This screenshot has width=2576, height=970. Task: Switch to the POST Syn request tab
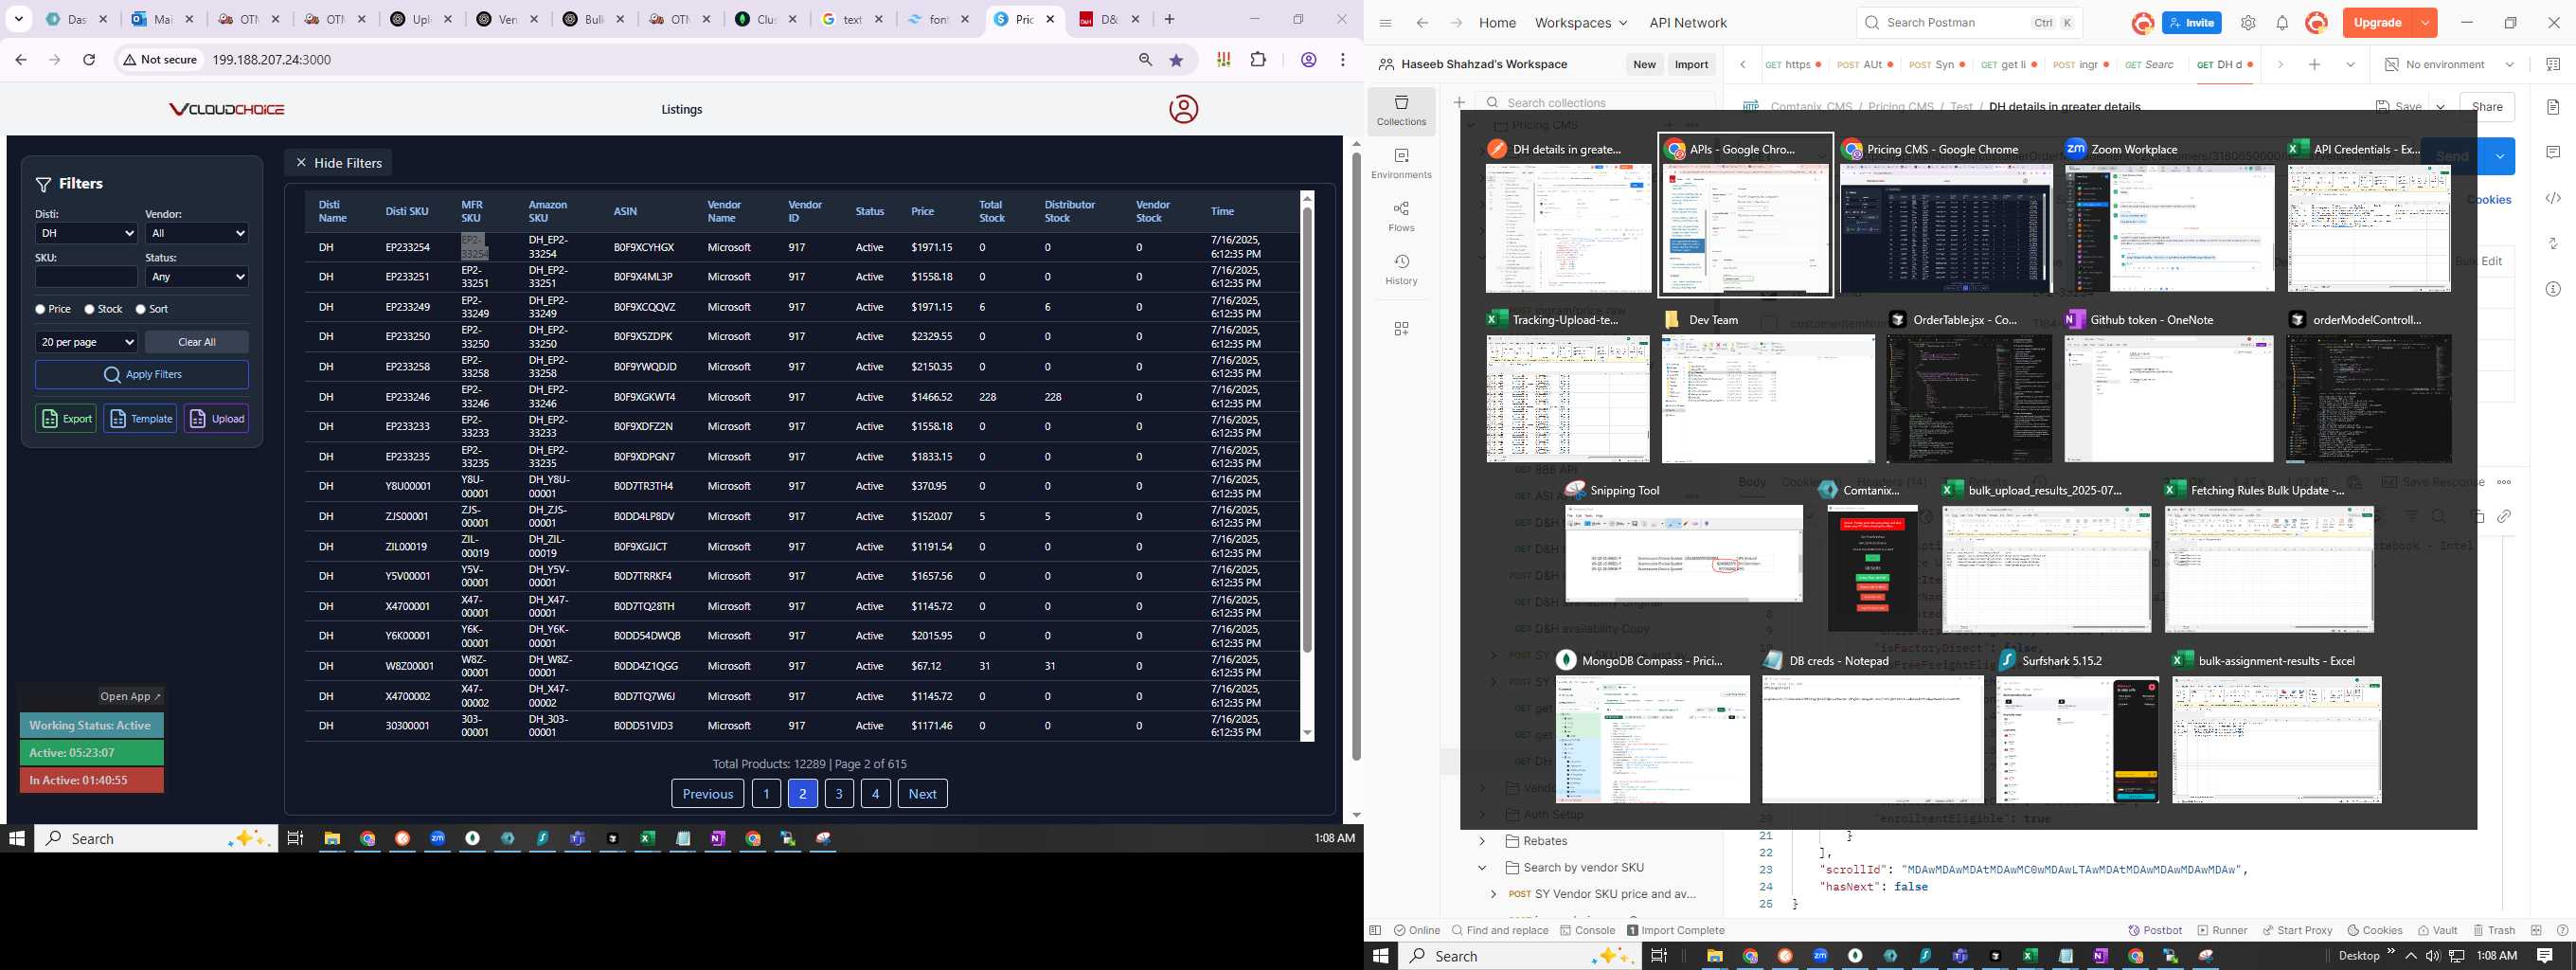tap(1937, 64)
